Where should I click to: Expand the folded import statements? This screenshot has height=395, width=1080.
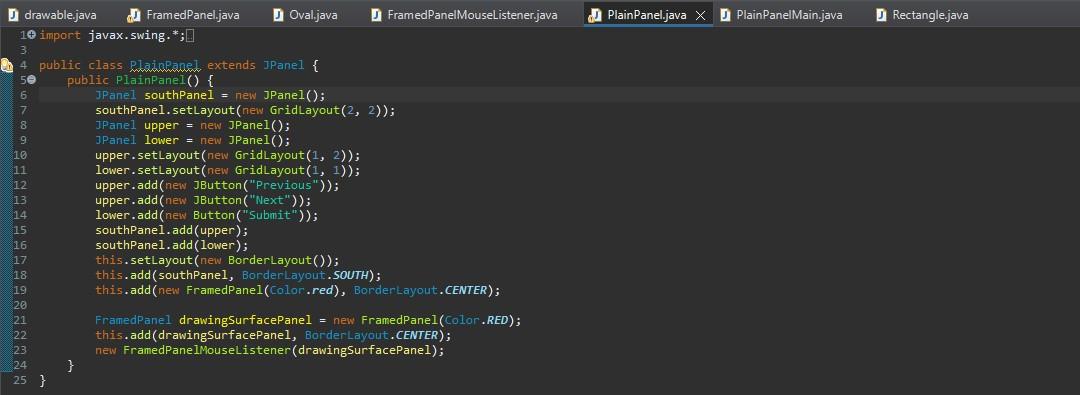tap(31, 34)
